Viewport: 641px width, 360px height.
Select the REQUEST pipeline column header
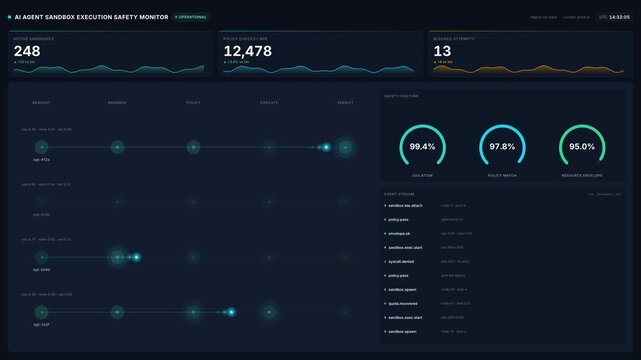[41, 103]
